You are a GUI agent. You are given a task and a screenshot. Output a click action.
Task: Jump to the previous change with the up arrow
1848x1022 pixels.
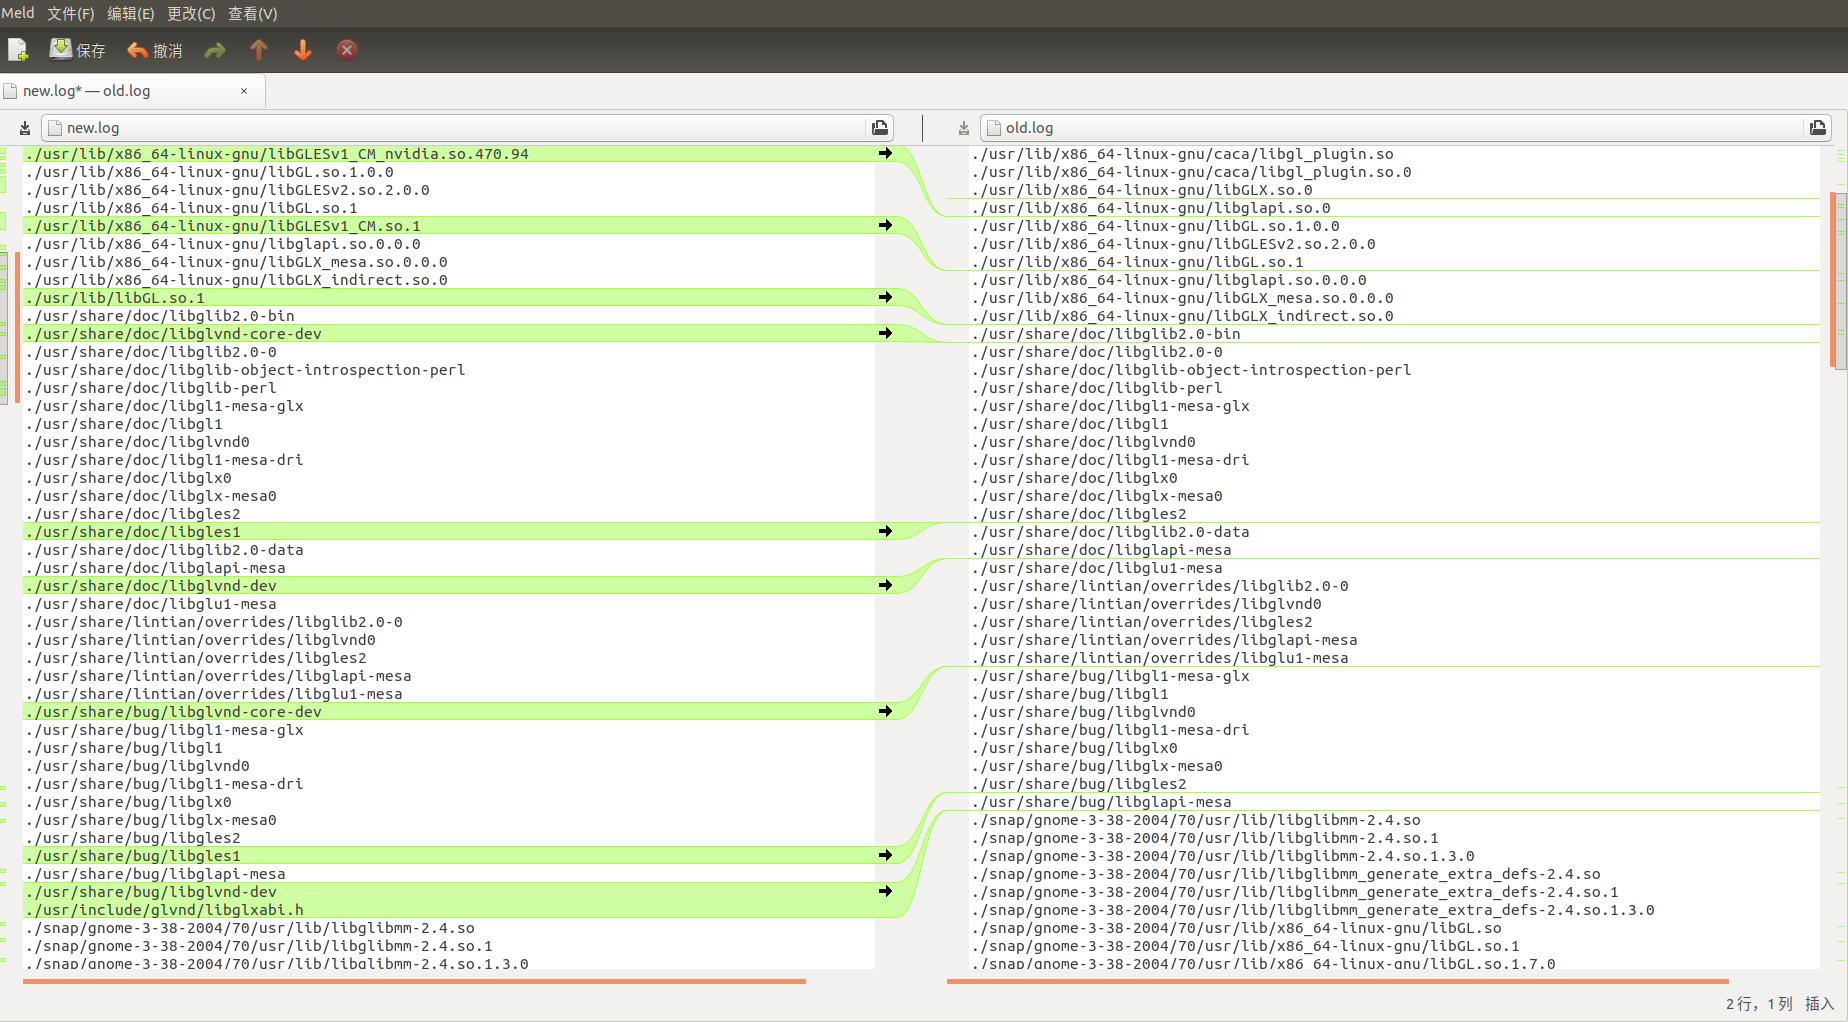[258, 49]
